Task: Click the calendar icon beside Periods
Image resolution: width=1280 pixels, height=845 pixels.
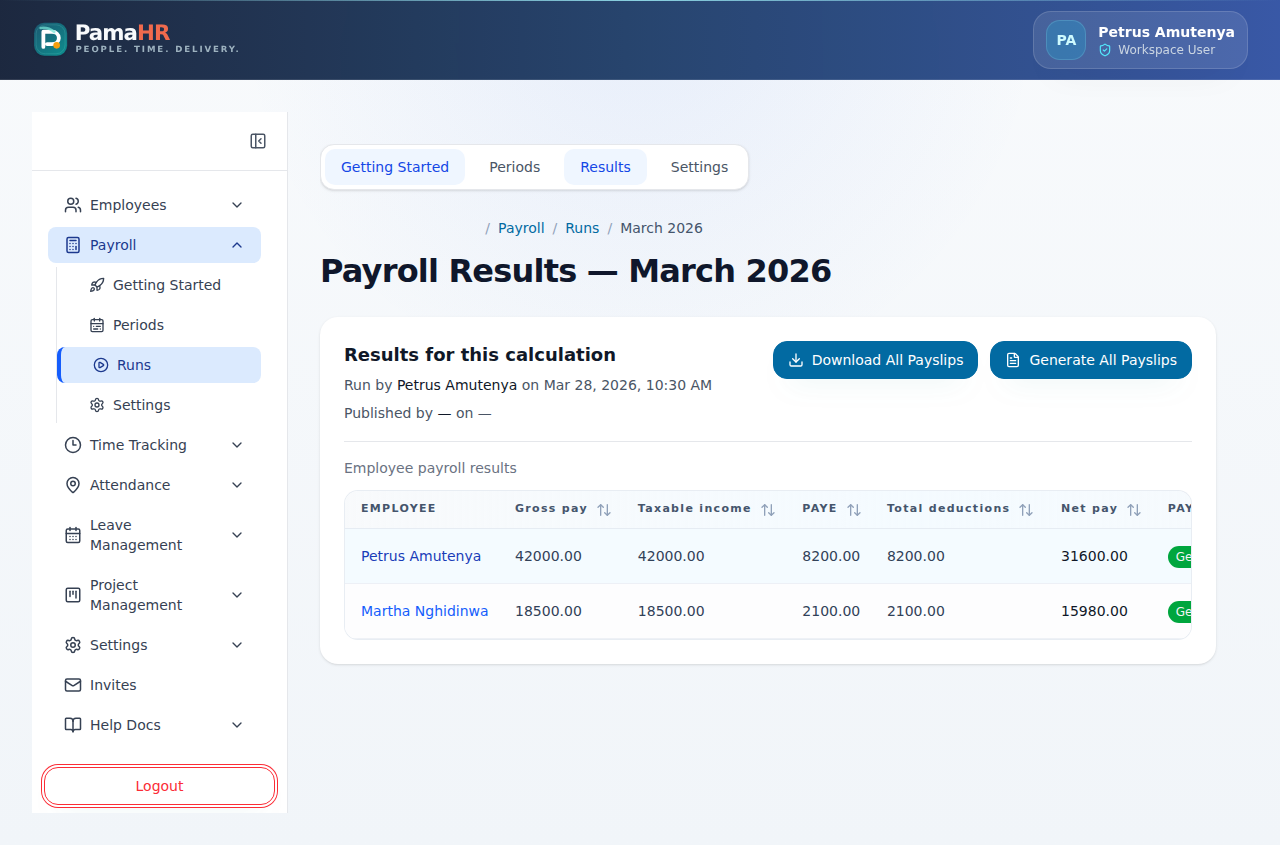Action: click(x=97, y=325)
